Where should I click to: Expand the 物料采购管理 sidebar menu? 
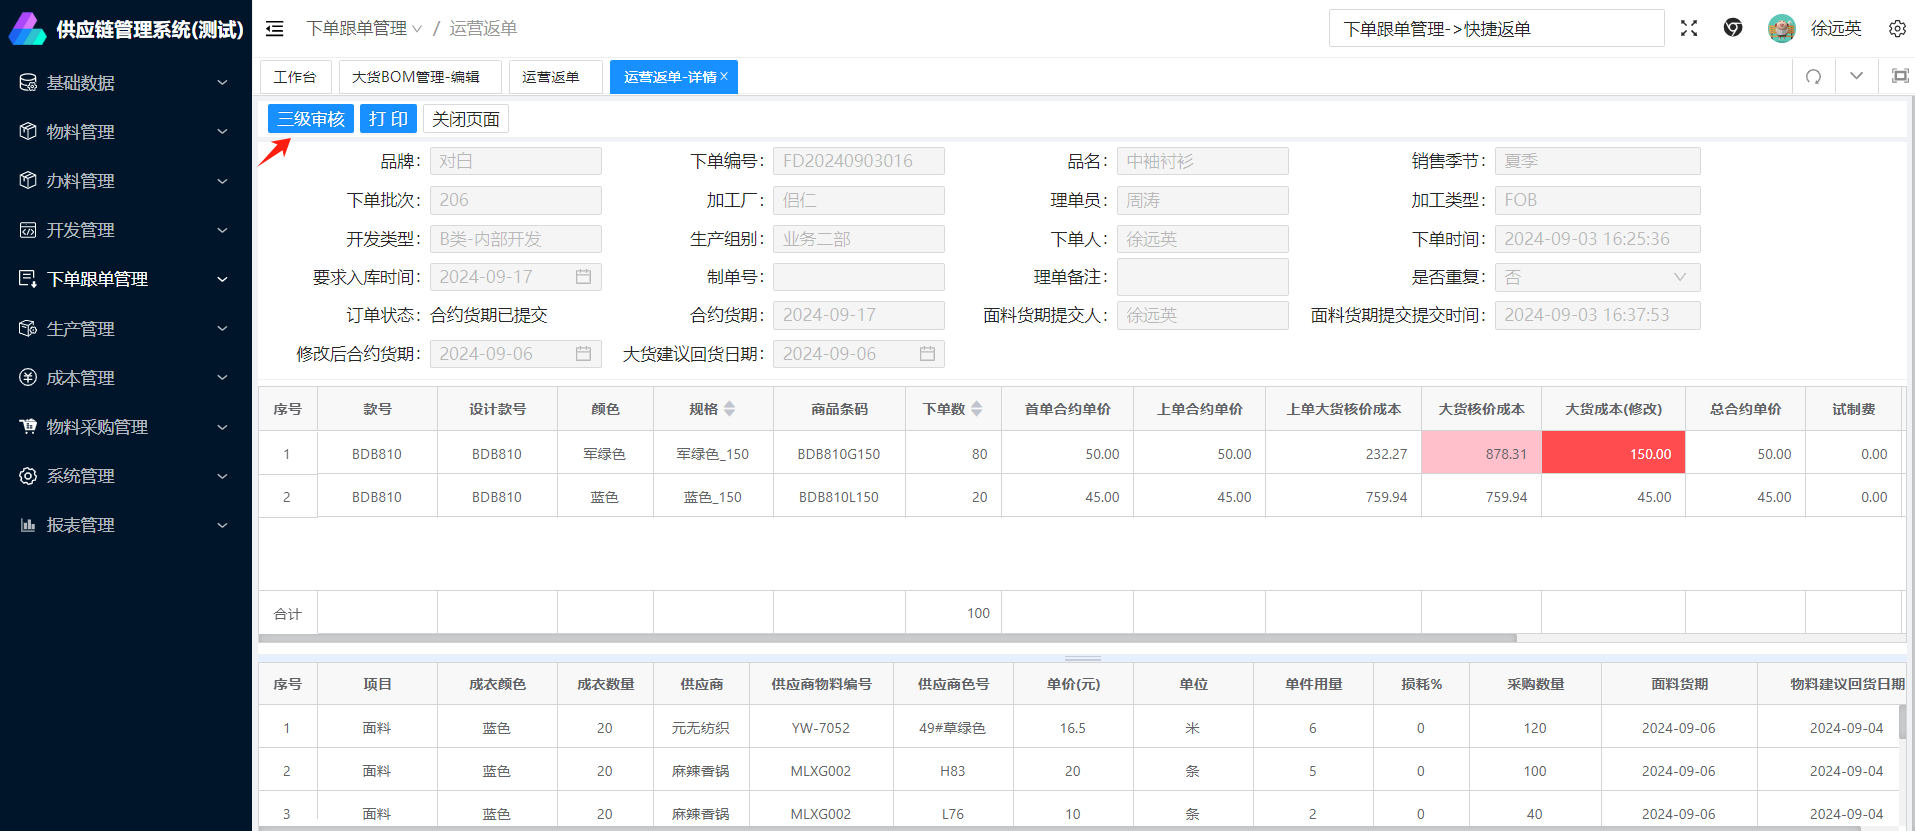[125, 427]
